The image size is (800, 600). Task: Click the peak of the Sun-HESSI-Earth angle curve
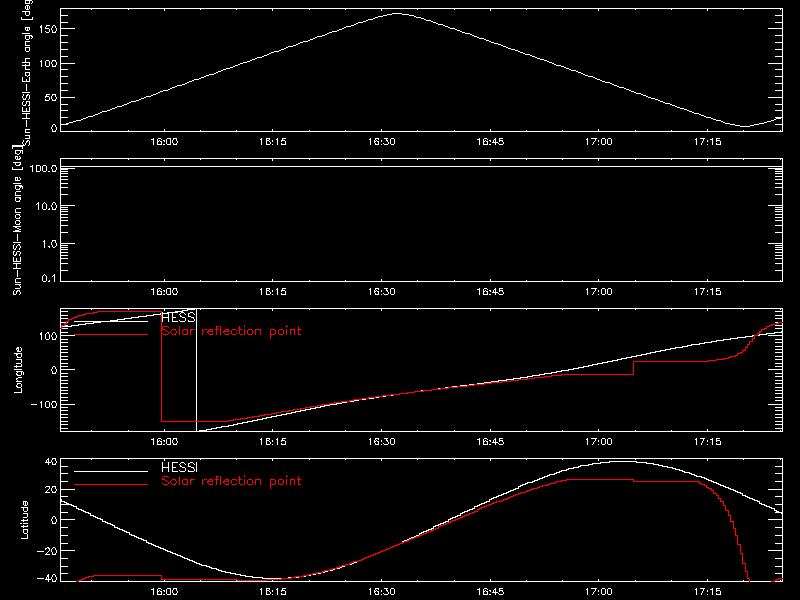click(x=397, y=14)
